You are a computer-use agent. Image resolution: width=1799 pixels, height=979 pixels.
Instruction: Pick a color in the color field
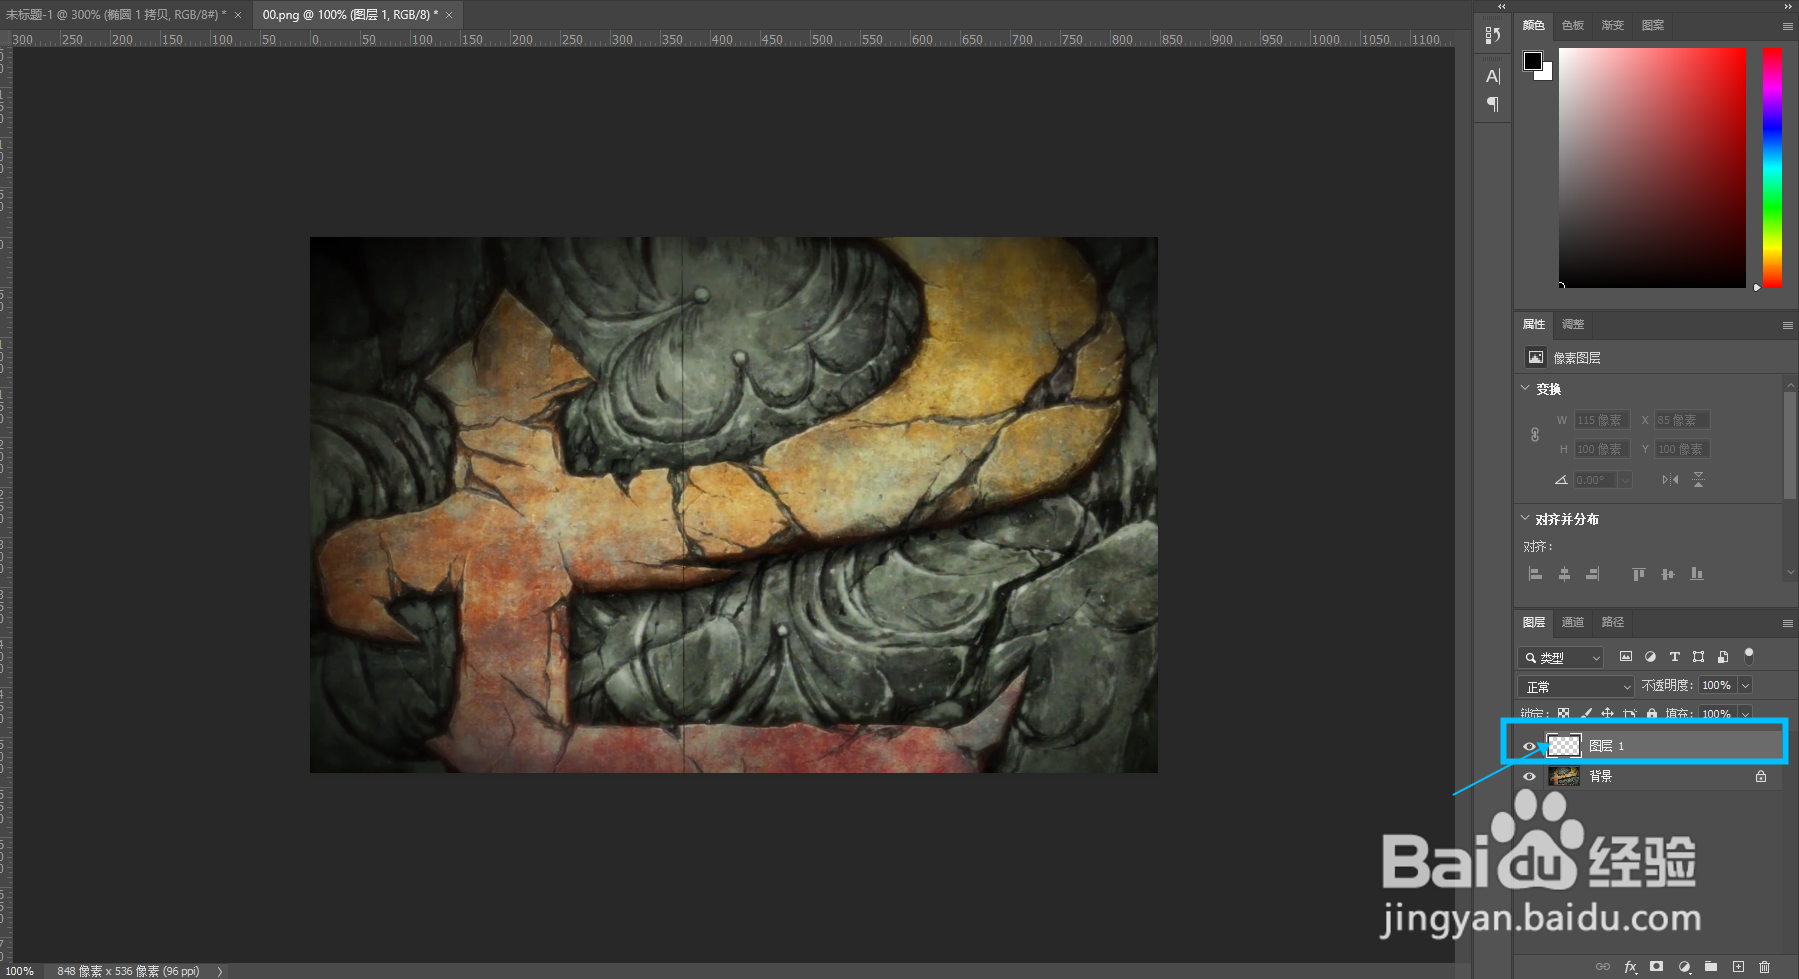pyautogui.click(x=1652, y=167)
